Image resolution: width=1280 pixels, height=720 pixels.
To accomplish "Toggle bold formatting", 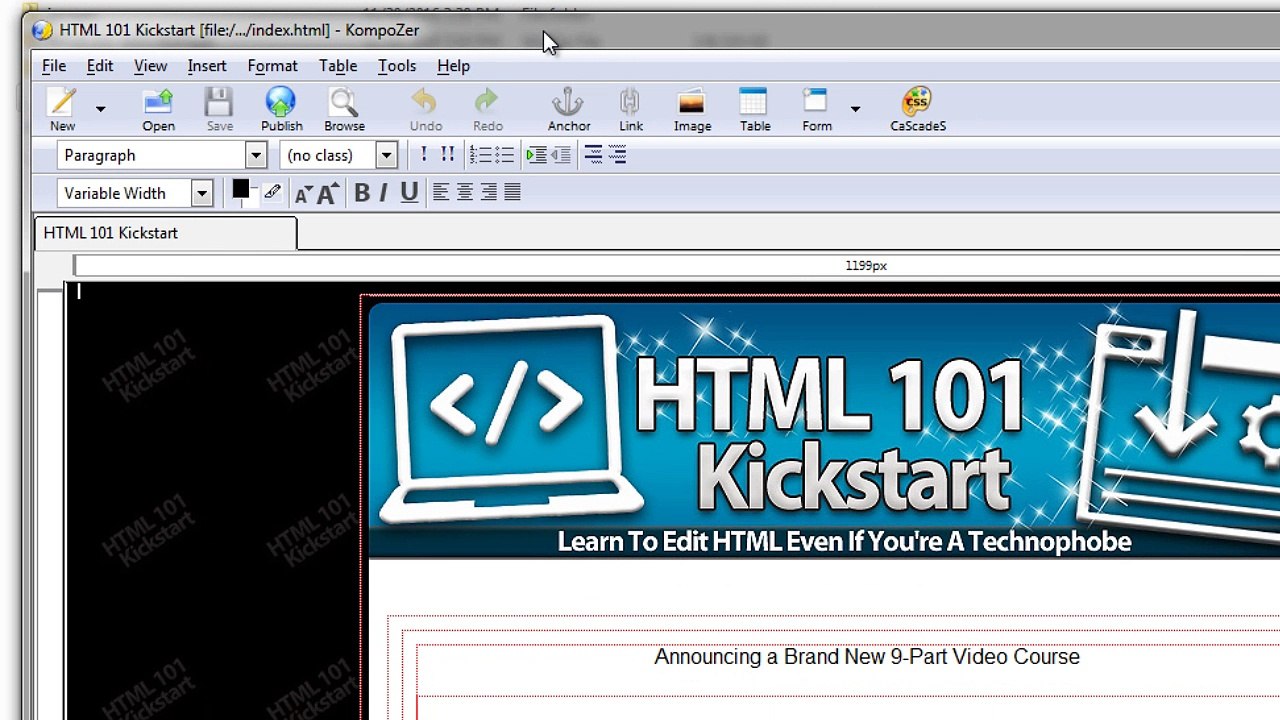I will [362, 193].
